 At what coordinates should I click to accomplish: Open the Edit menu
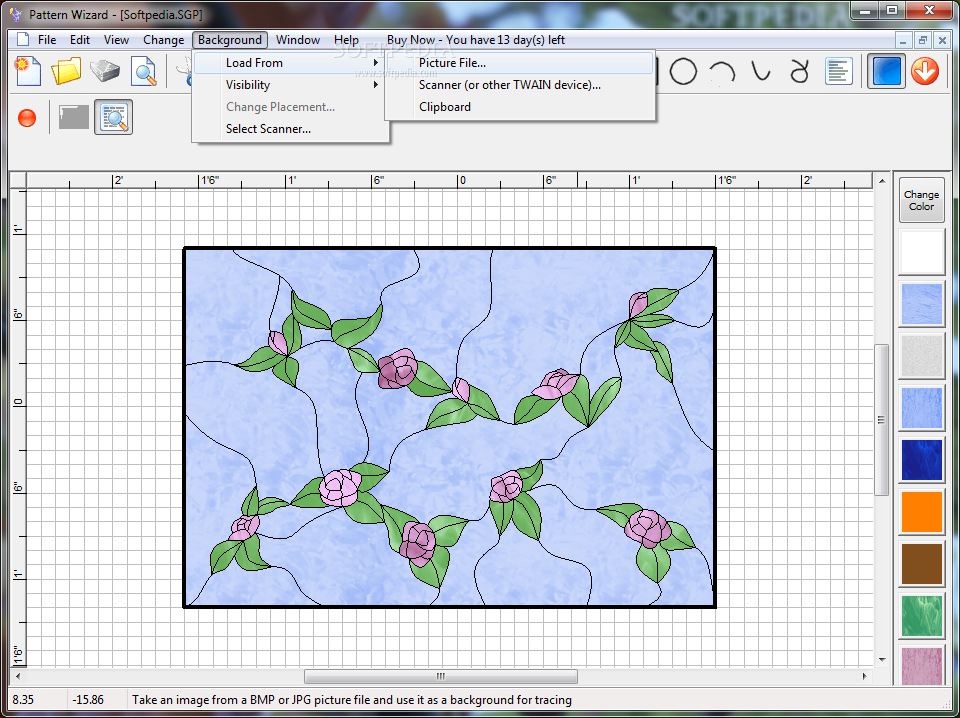pos(80,40)
